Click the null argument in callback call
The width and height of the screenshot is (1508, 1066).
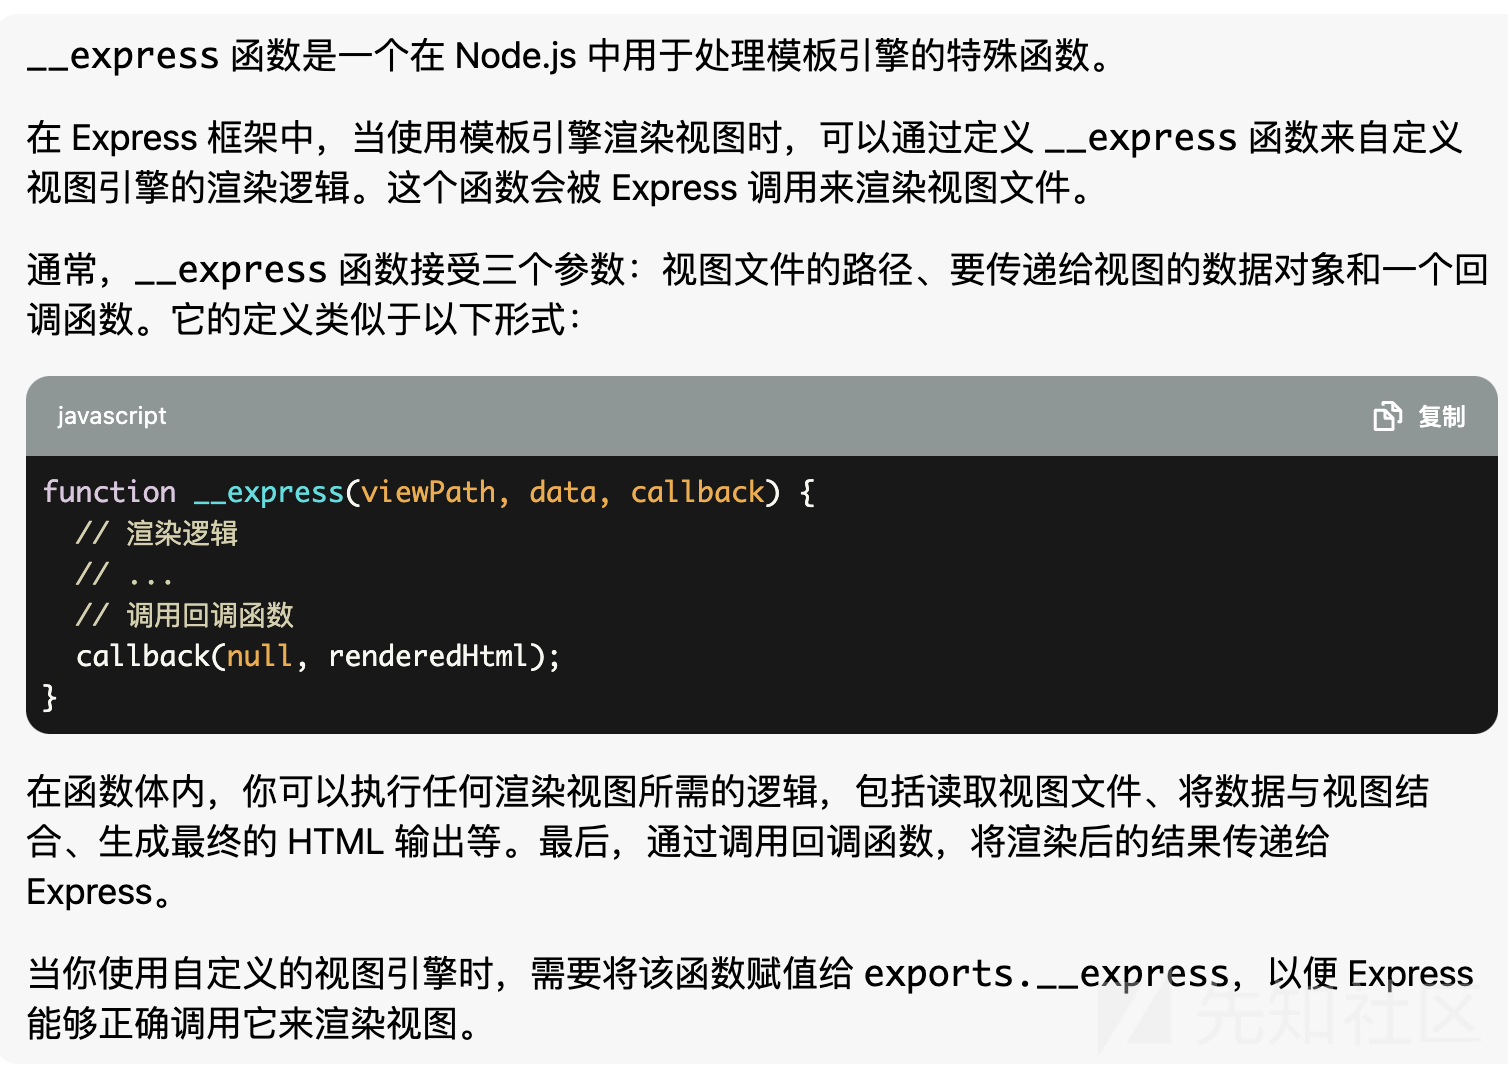pyautogui.click(x=259, y=656)
